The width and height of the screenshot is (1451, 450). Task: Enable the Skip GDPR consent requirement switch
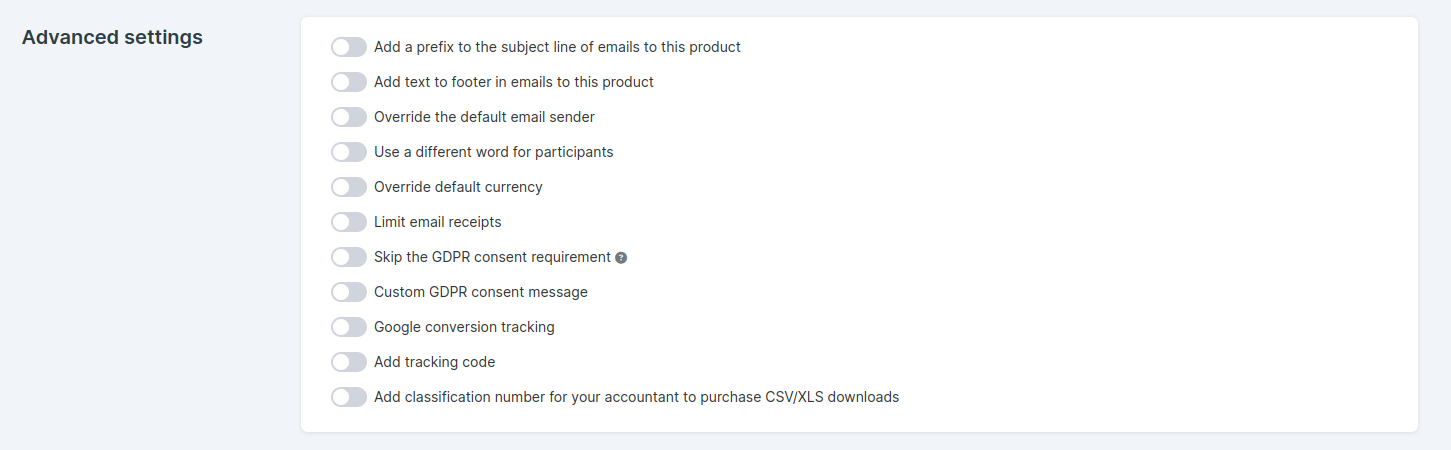click(349, 257)
